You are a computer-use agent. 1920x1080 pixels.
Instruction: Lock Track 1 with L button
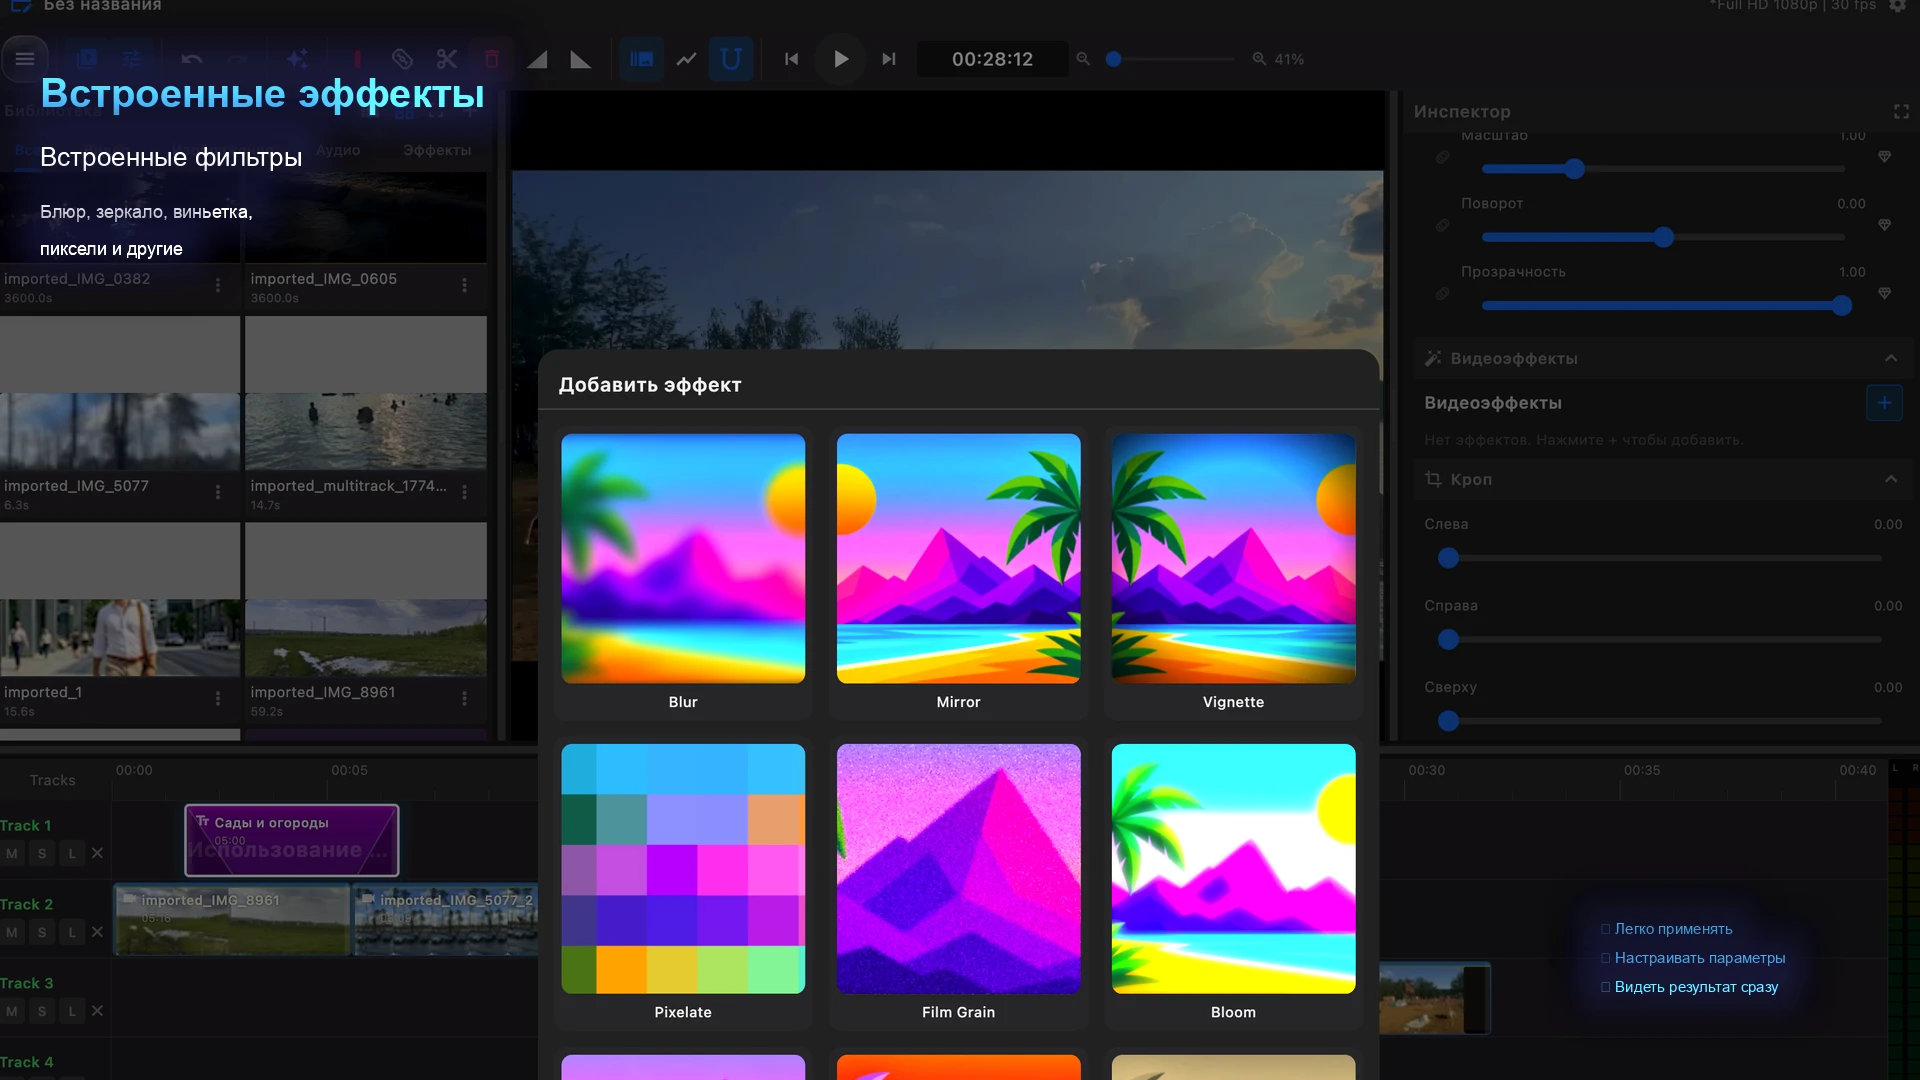(x=72, y=853)
